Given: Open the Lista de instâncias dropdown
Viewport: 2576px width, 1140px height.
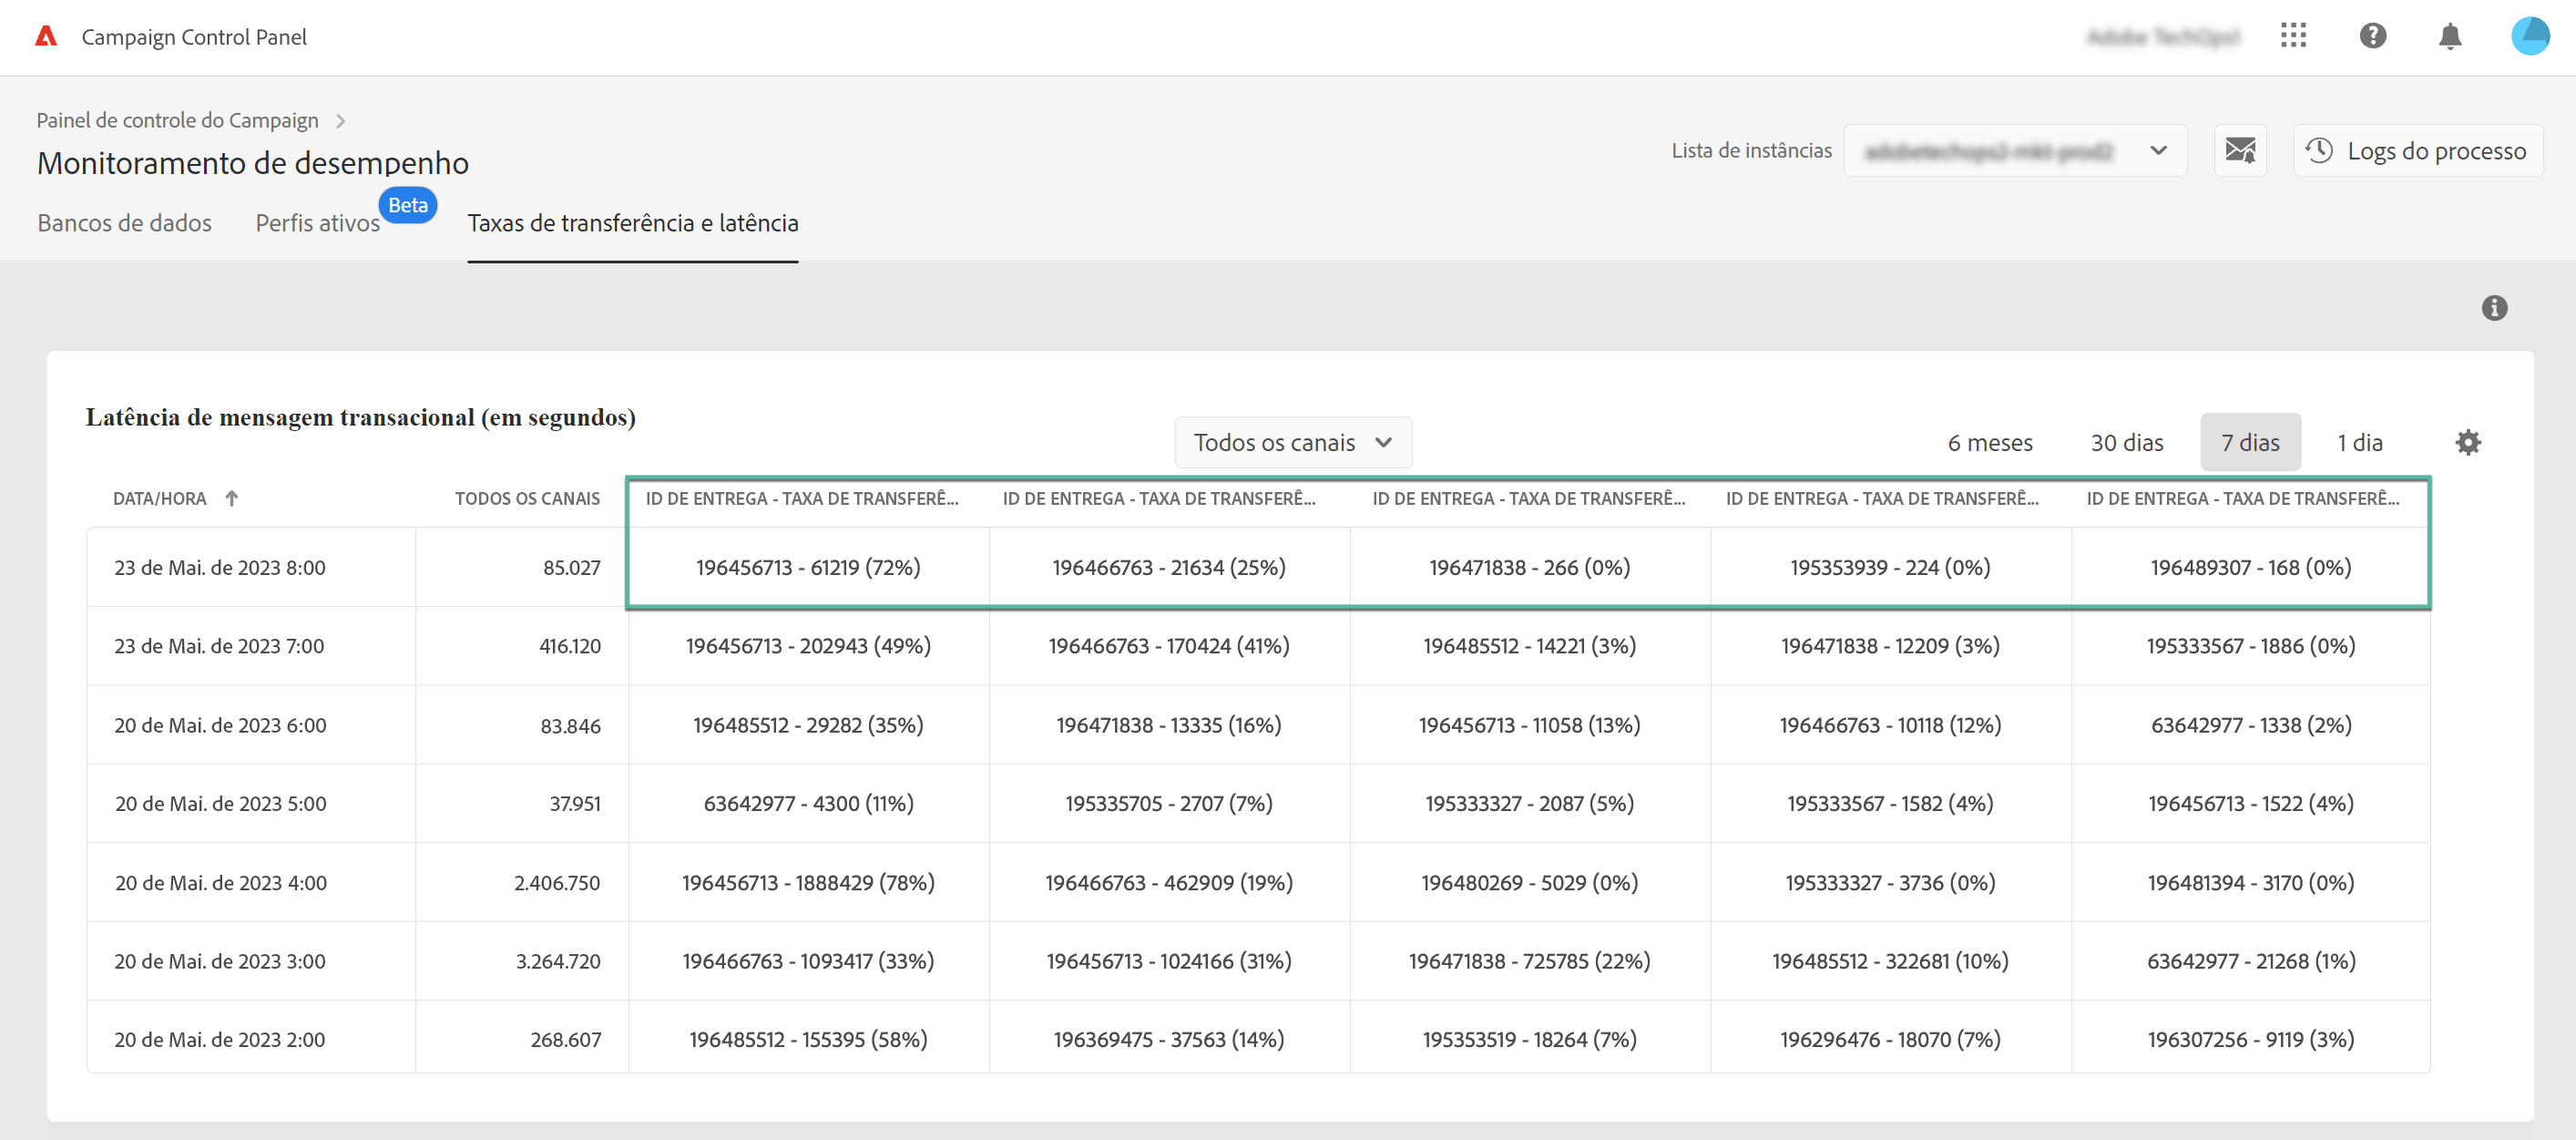Looking at the screenshot, I should pyautogui.click(x=2014, y=151).
